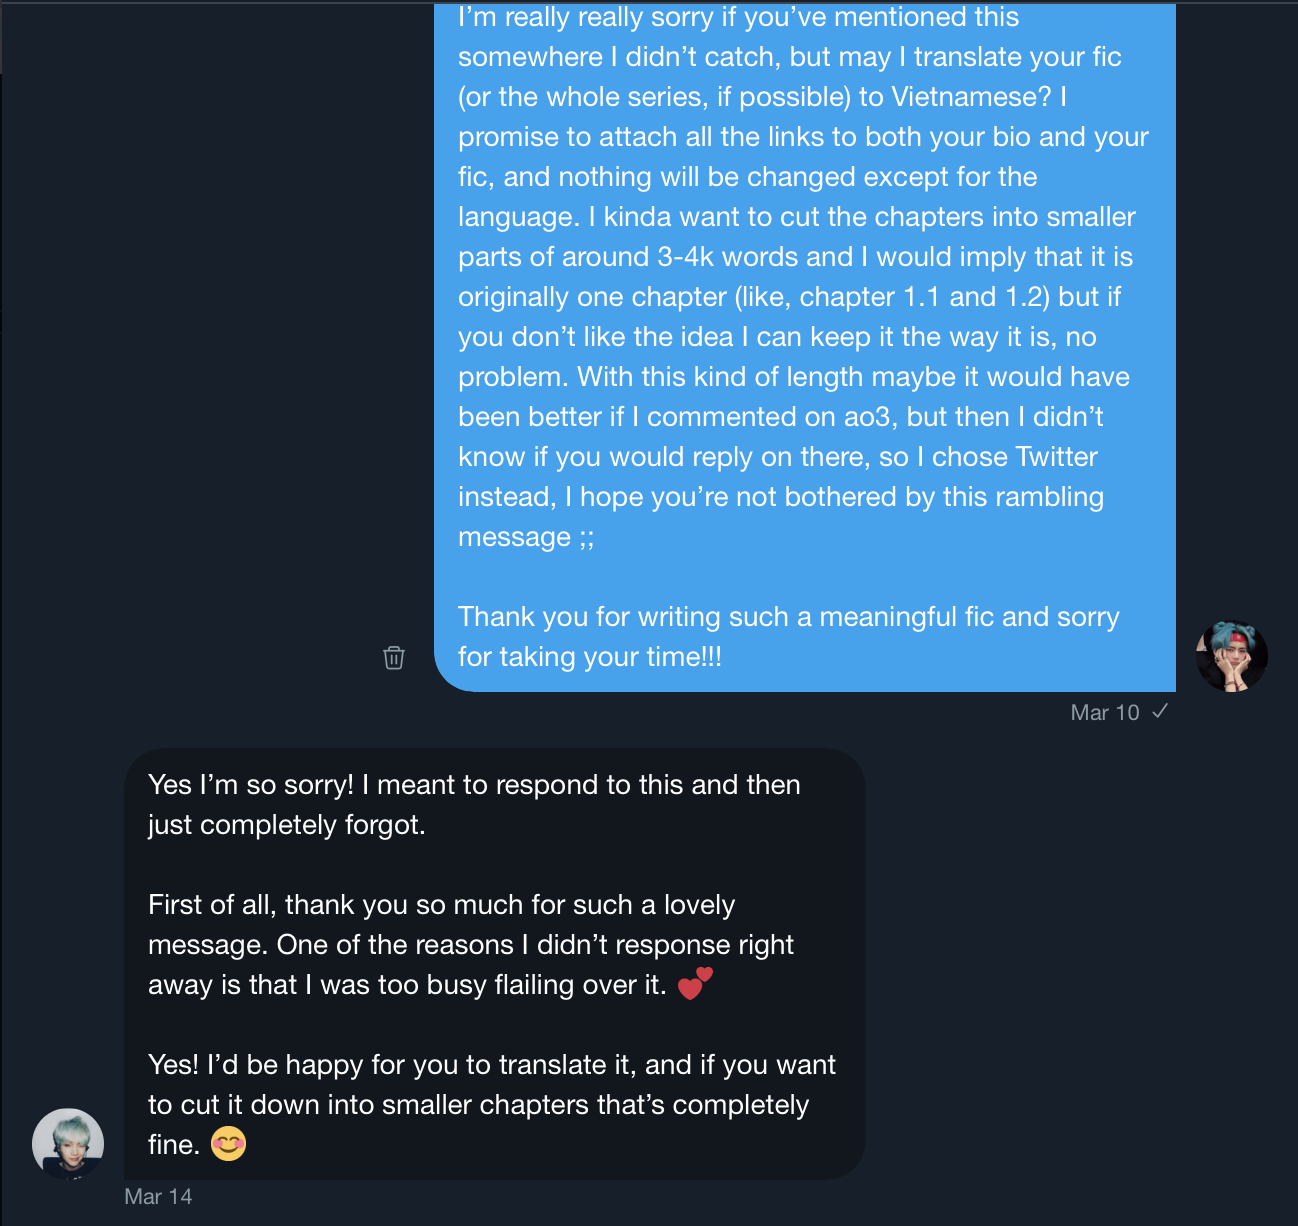Select the gray reply message bubble

(x=495, y=964)
